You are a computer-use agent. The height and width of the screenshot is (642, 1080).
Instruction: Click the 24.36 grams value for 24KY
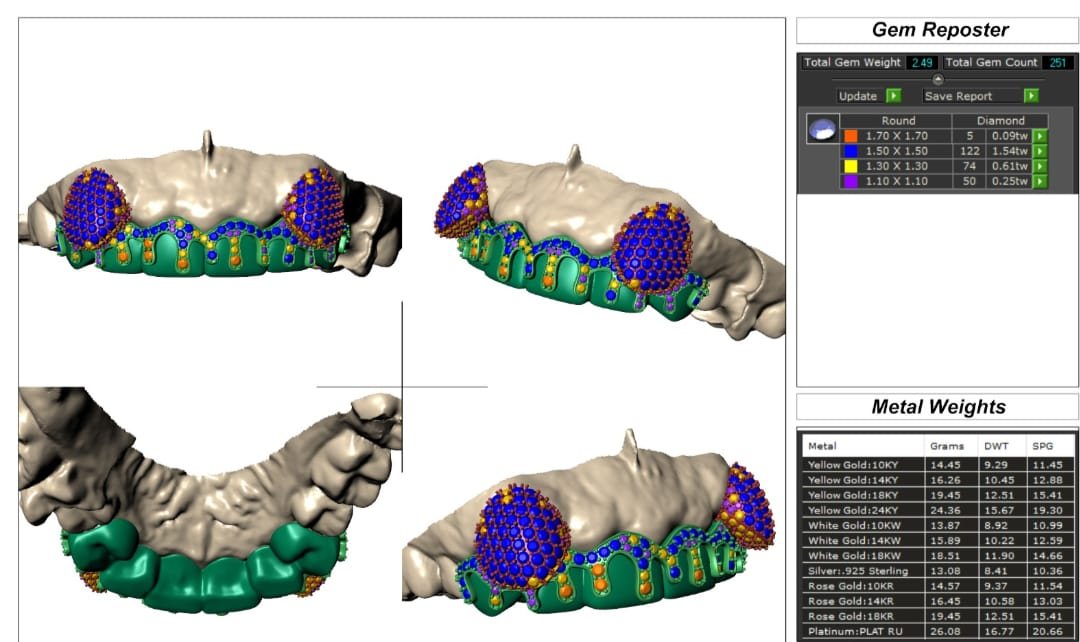(x=944, y=510)
